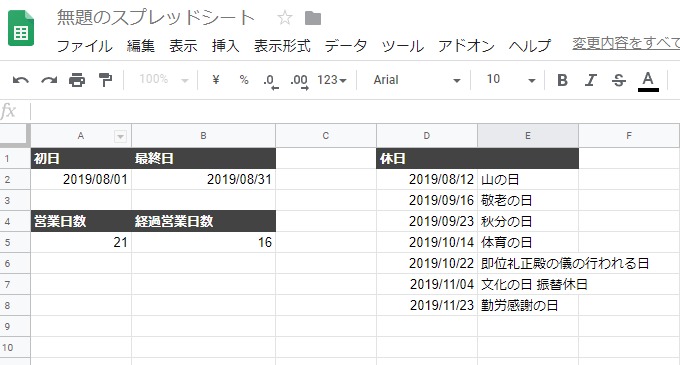The image size is (680, 365).
Task: Increase decimal places
Action: click(x=300, y=81)
